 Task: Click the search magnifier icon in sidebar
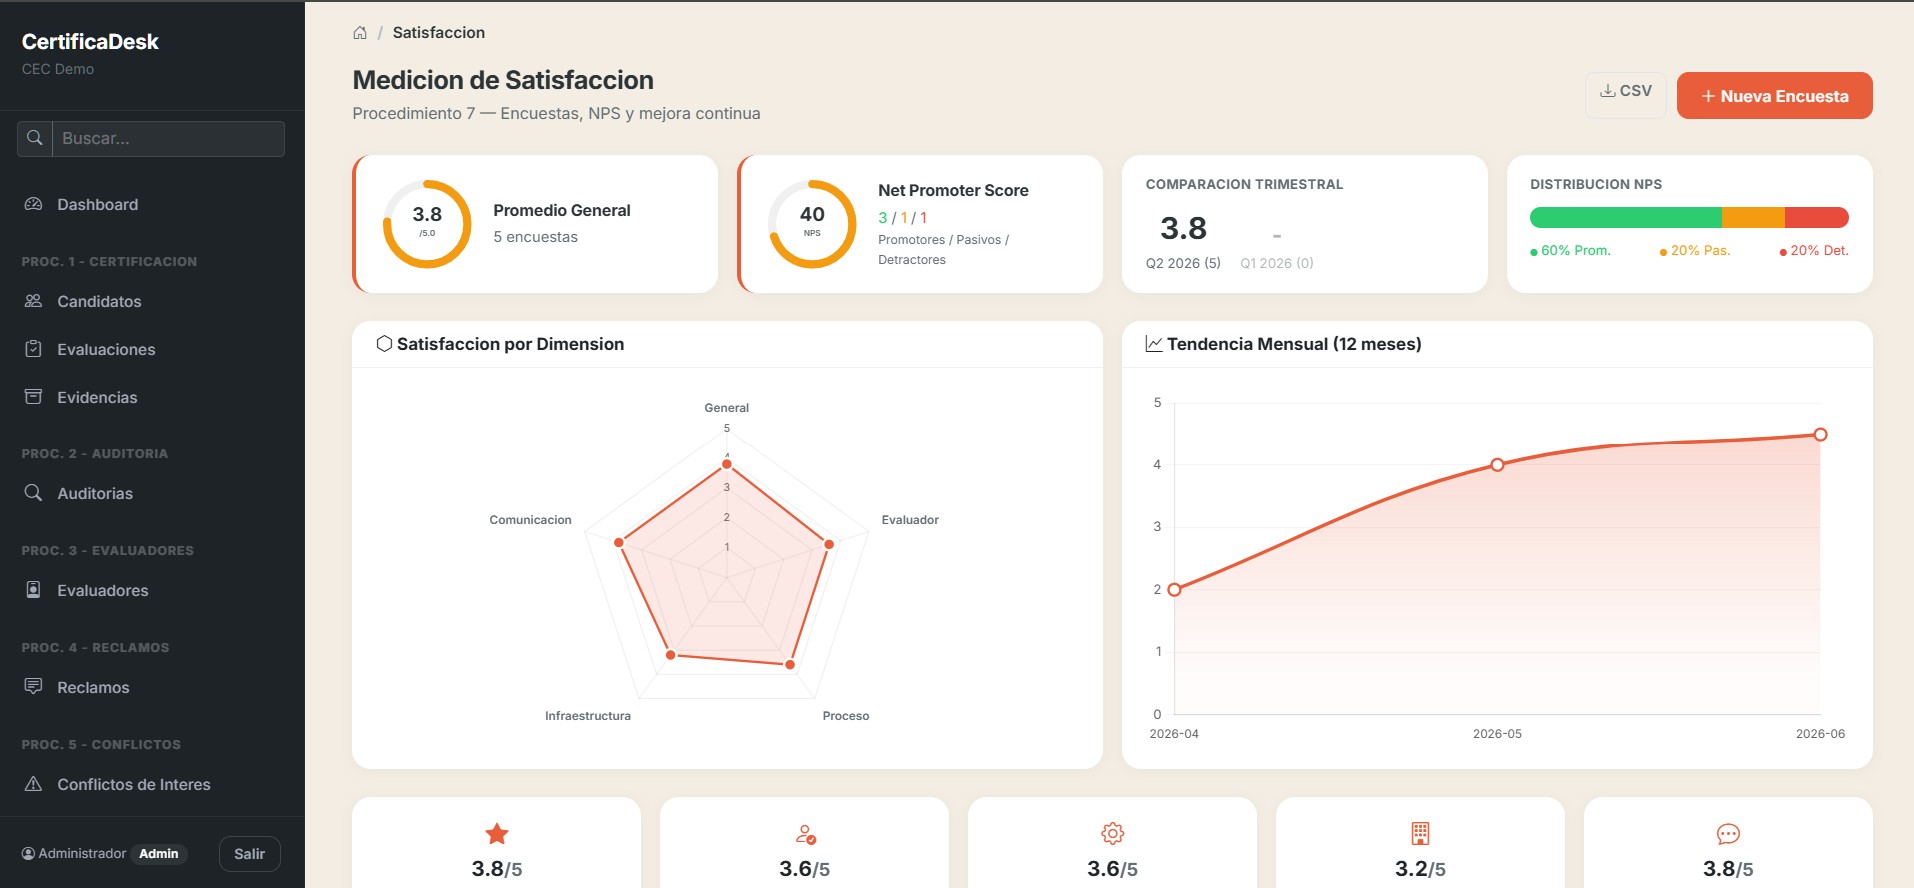[x=34, y=138]
